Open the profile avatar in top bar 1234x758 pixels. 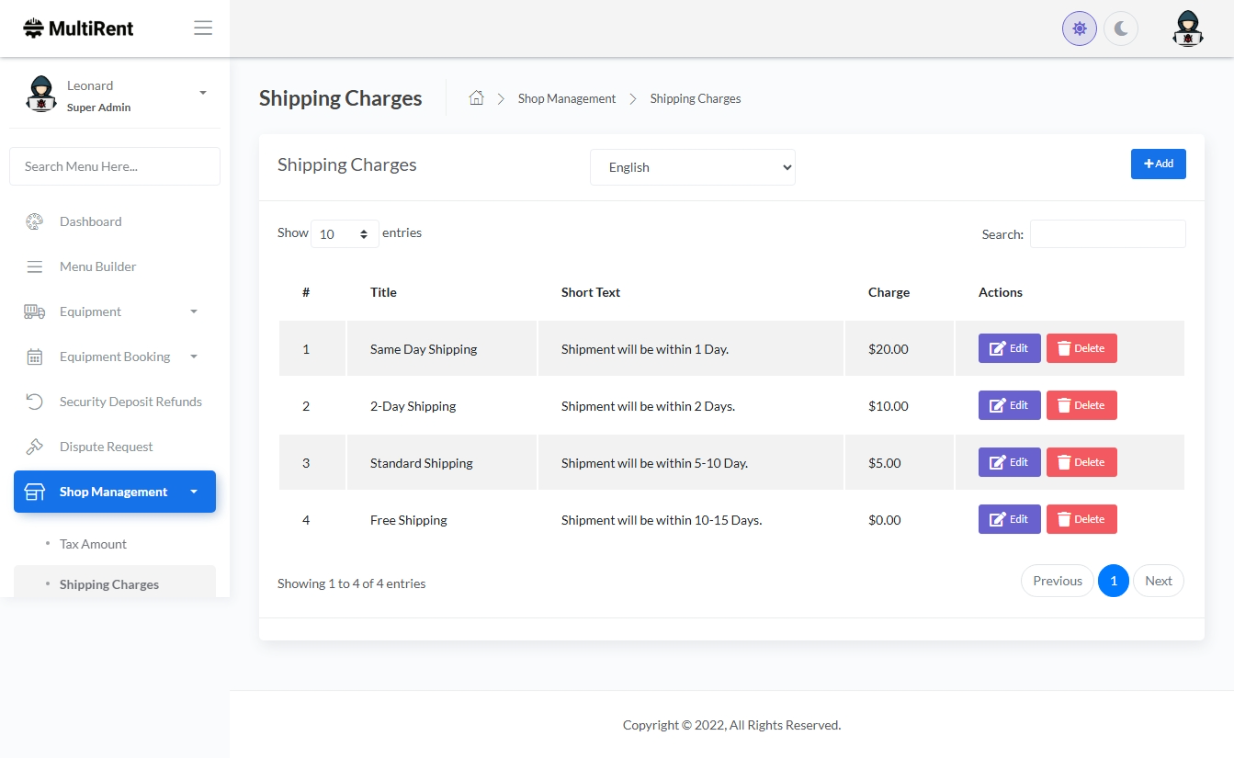click(x=1187, y=29)
